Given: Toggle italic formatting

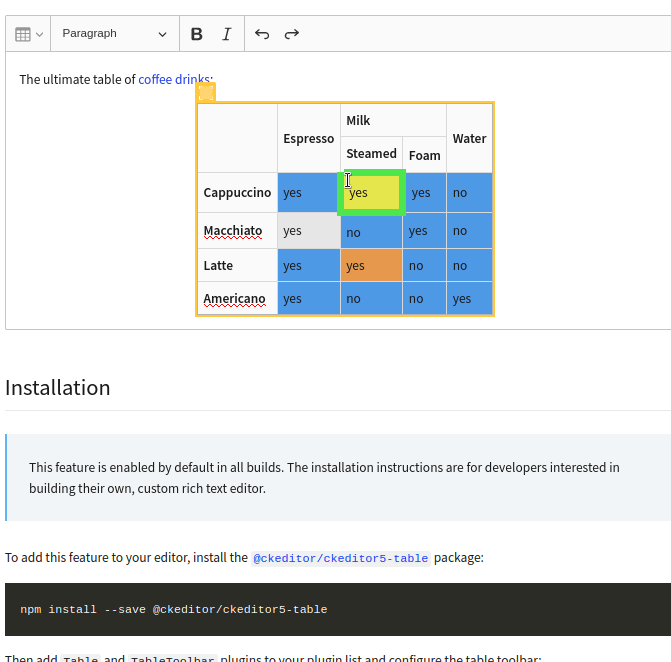Looking at the screenshot, I should coord(226,34).
